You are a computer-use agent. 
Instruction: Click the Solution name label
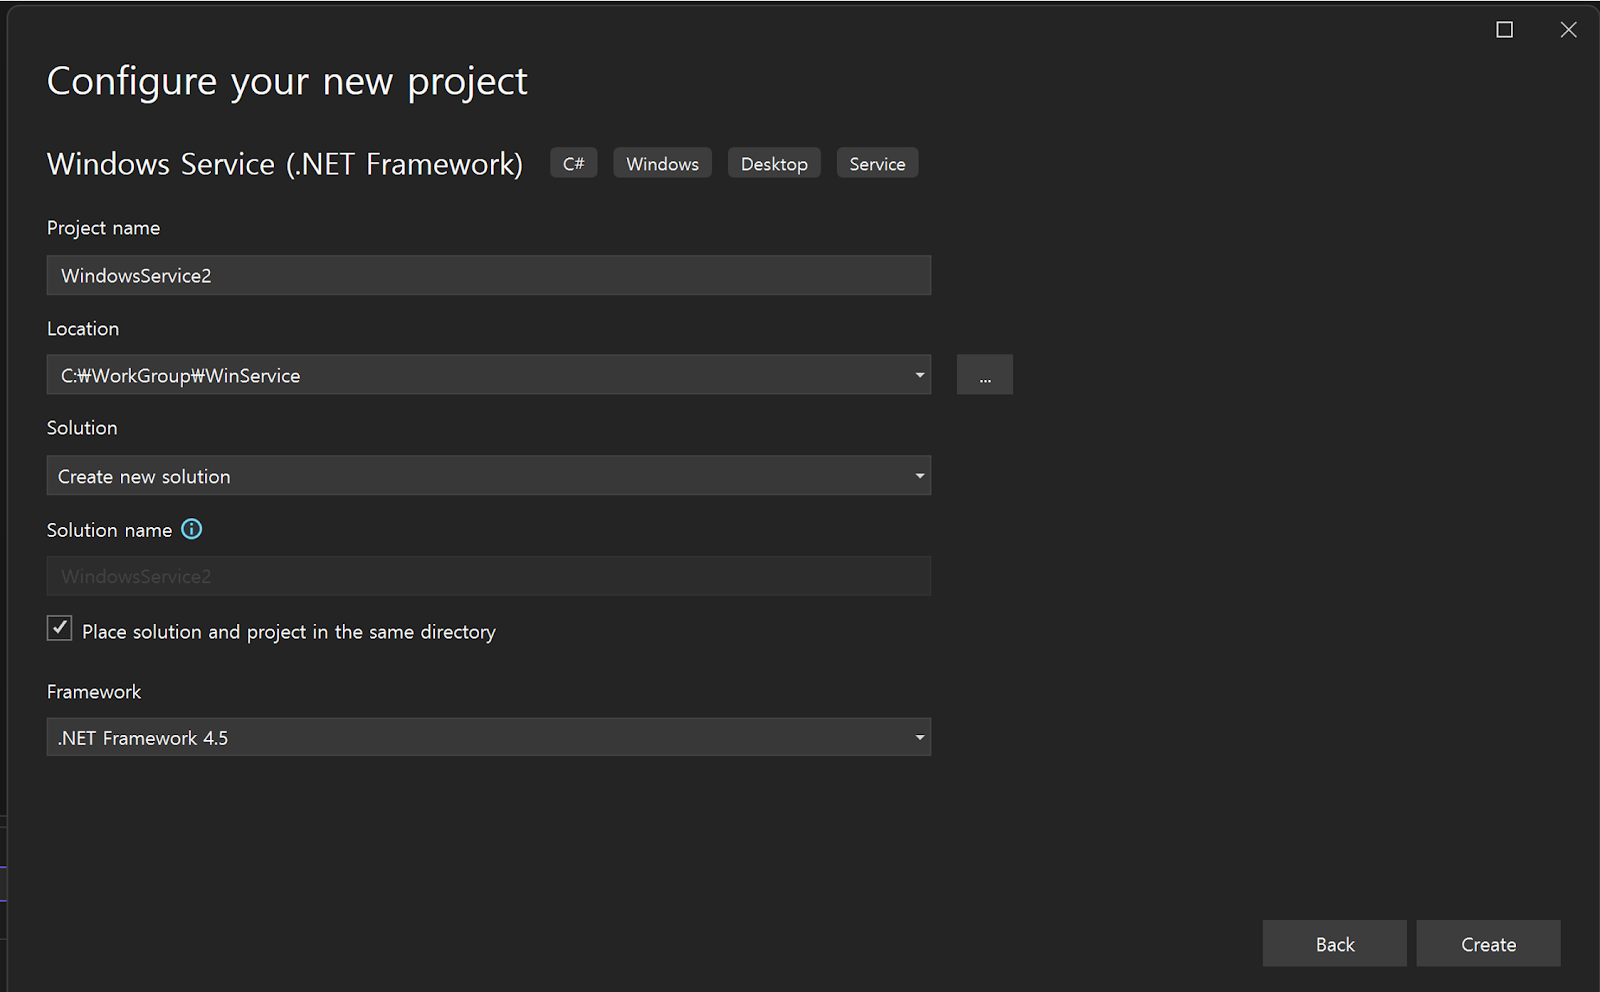109,531
